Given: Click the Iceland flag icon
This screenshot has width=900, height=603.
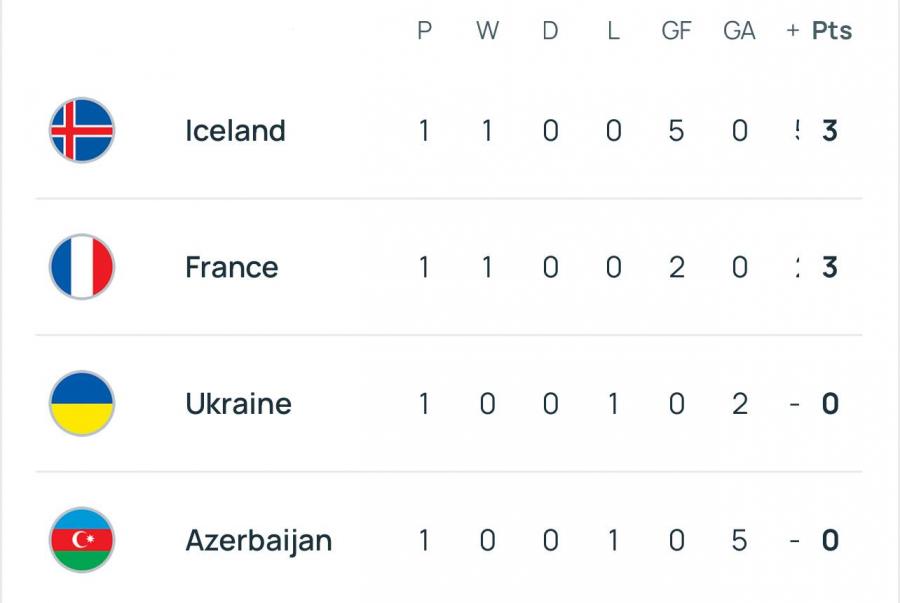Looking at the screenshot, I should (82, 130).
